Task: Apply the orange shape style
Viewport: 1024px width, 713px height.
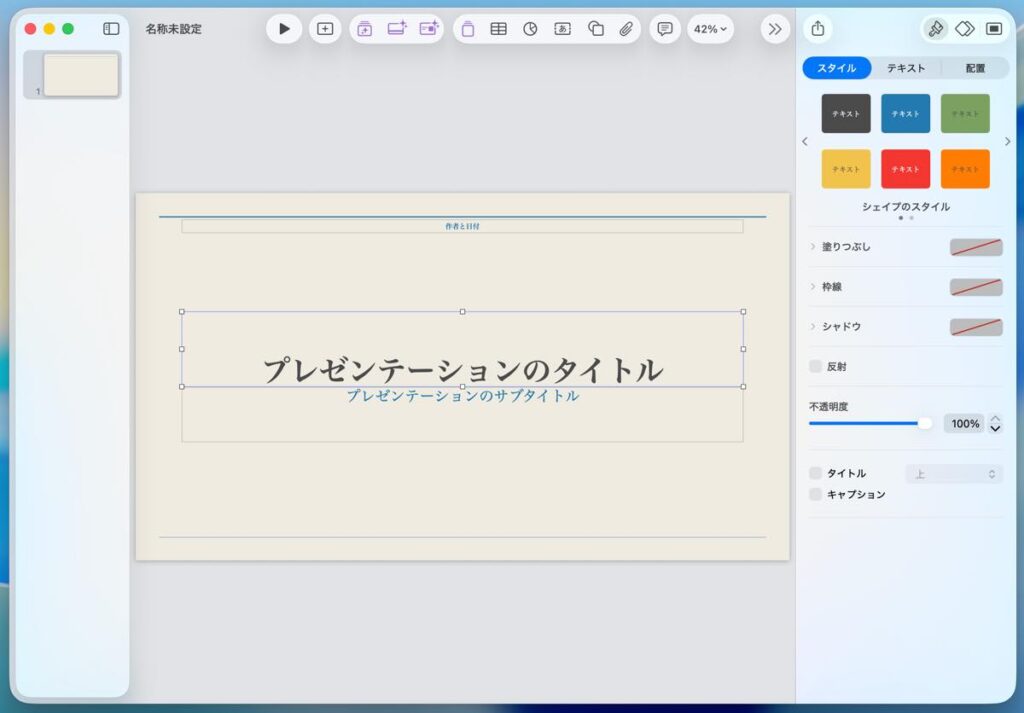Action: click(x=965, y=169)
